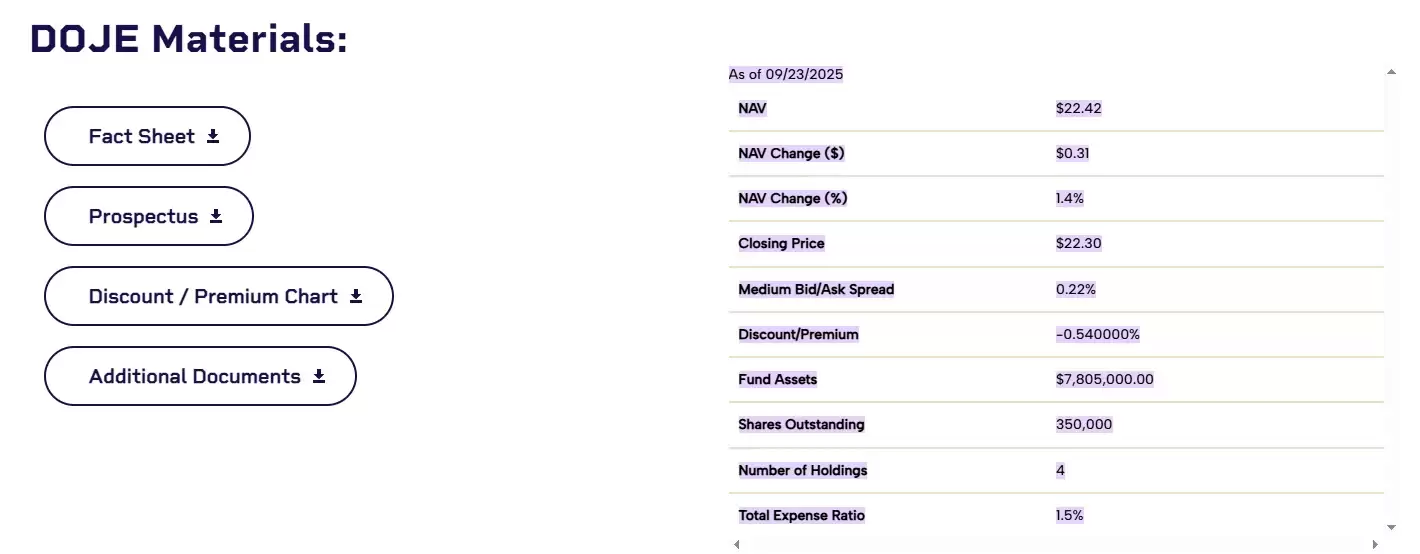The width and height of the screenshot is (1420, 554).
Task: Click the Fund Assets row label
Action: pyautogui.click(x=777, y=380)
